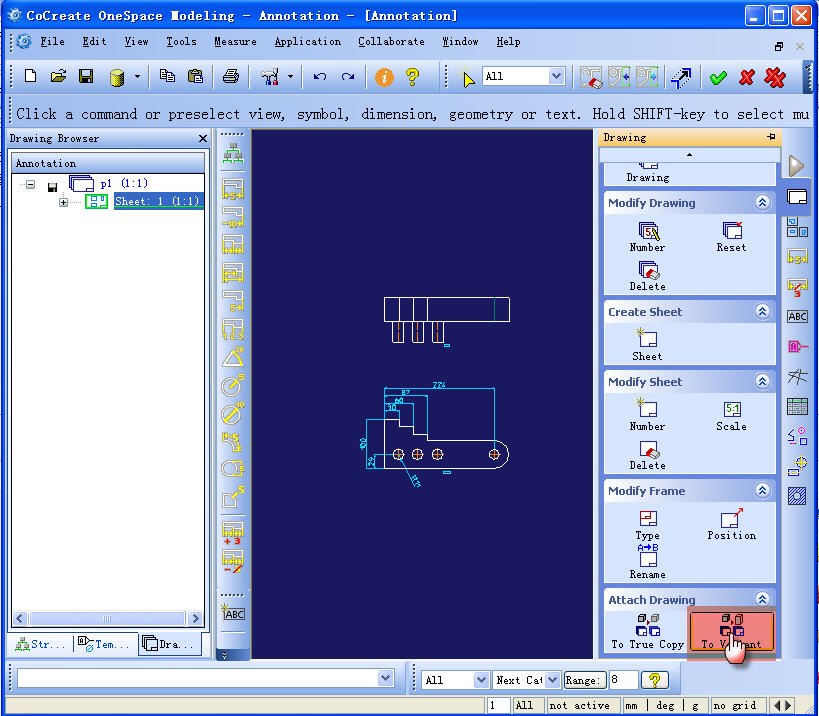Viewport: 819px width, 716px height.
Task: Click the orange info icon
Action: (x=384, y=77)
